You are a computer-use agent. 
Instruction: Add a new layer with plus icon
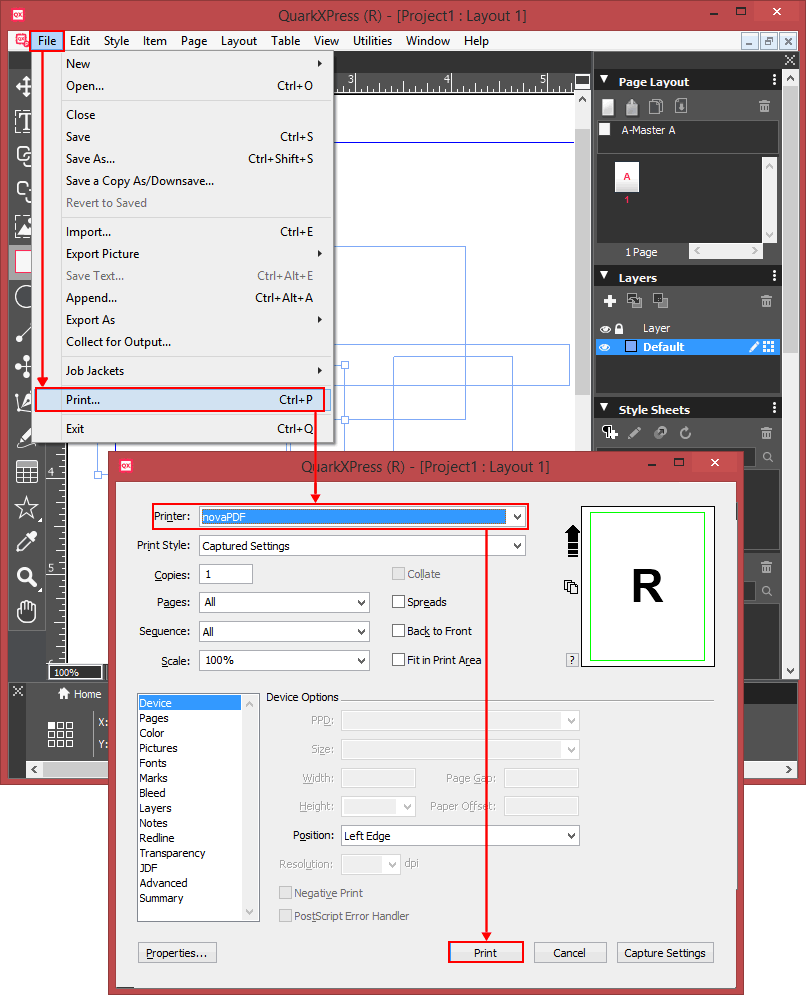pos(610,301)
